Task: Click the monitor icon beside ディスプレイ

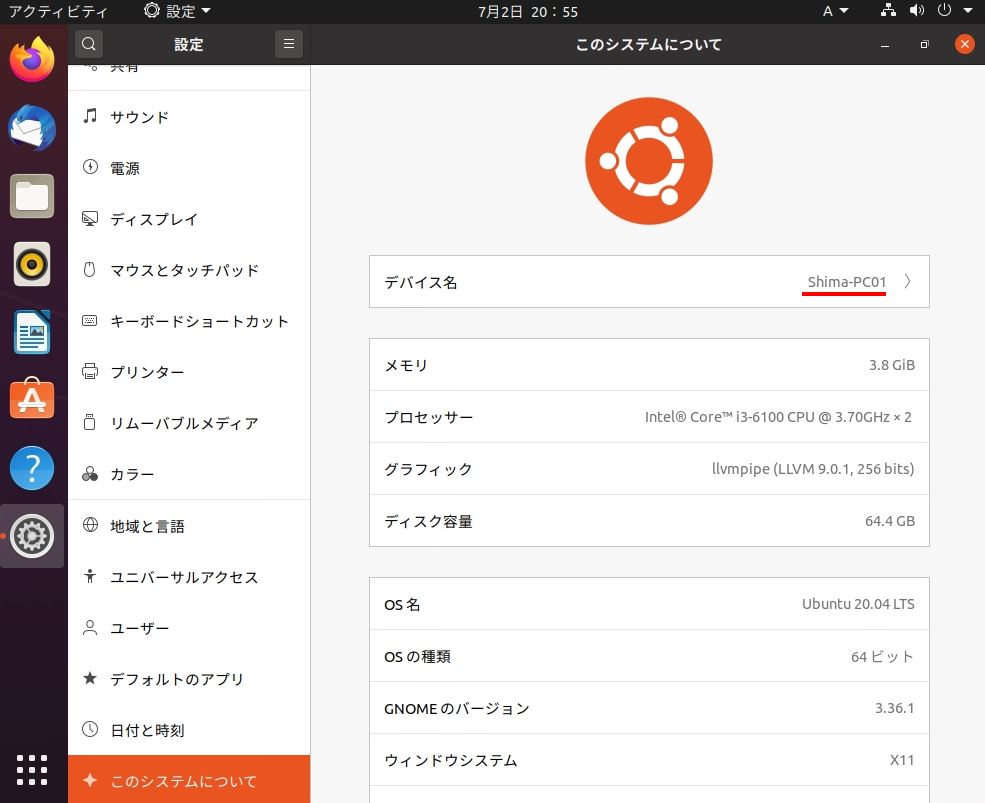Action: click(x=90, y=219)
